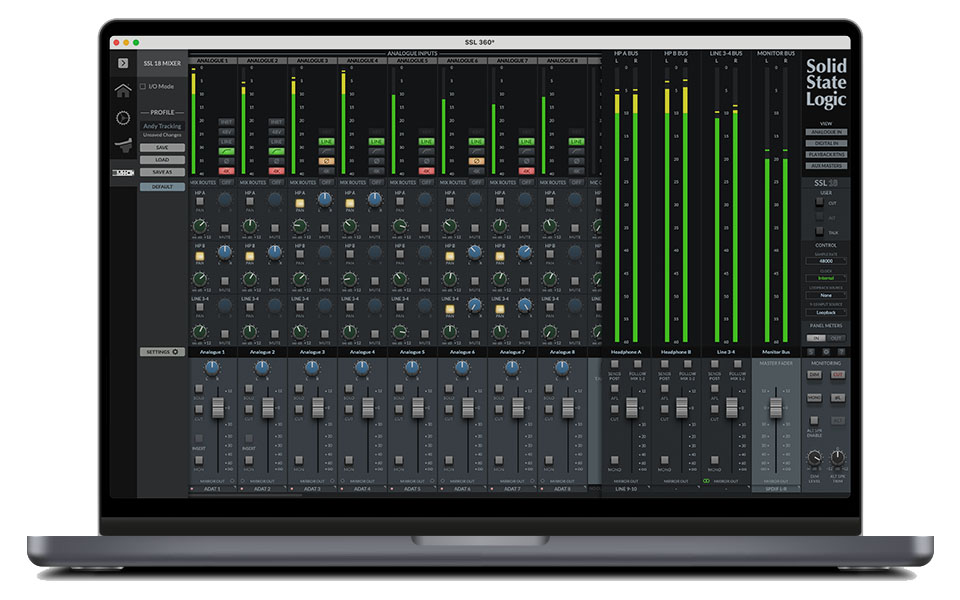This screenshot has width=960, height=600.
Task: Open the 9-10 Input Source Loopback dropdown
Action: click(826, 313)
